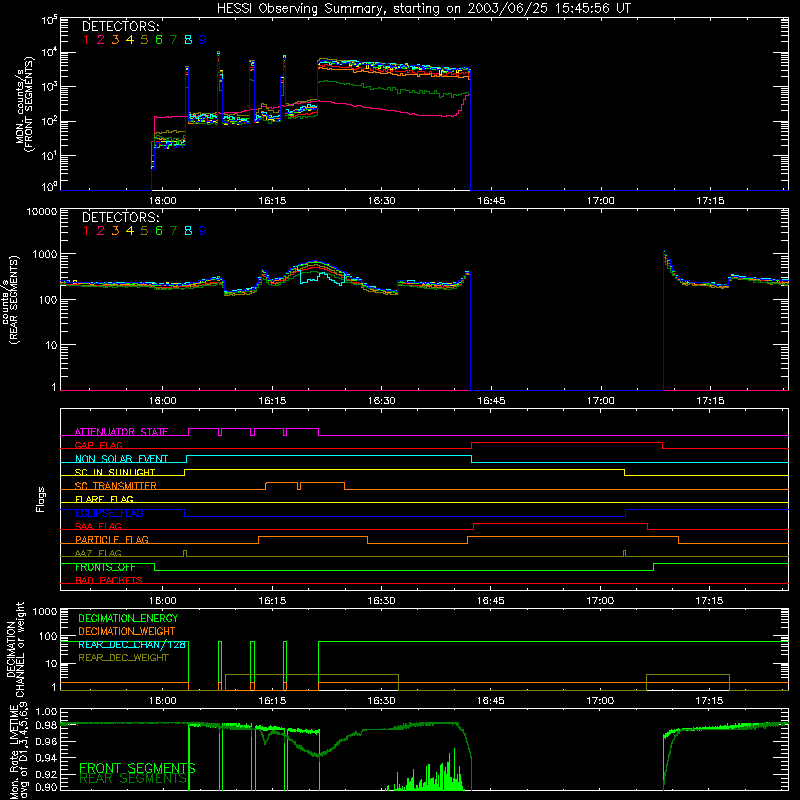This screenshot has height=800, width=800.
Task: Click the REAR SEGMENTS livetime legend label
Action: coord(133,779)
